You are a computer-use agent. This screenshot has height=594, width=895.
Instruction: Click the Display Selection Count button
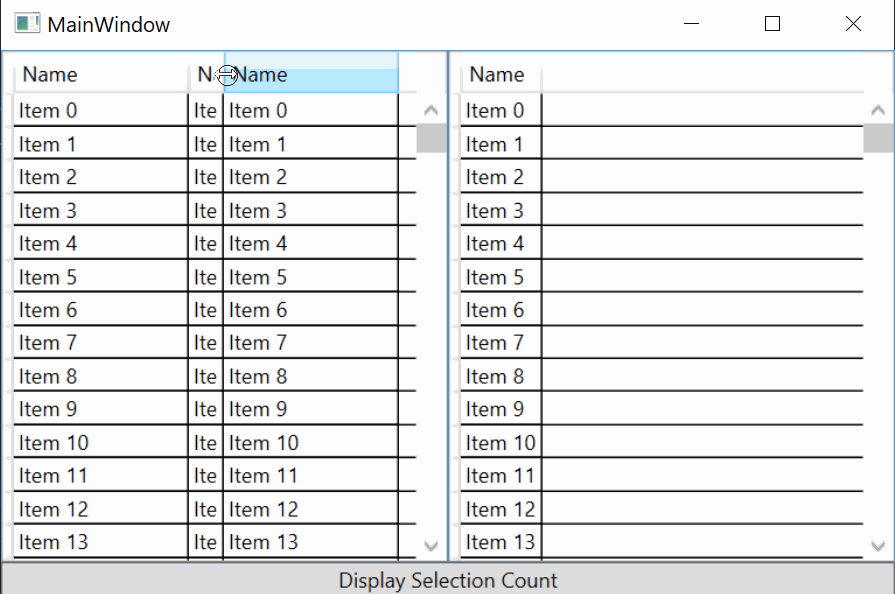pyautogui.click(x=448, y=579)
